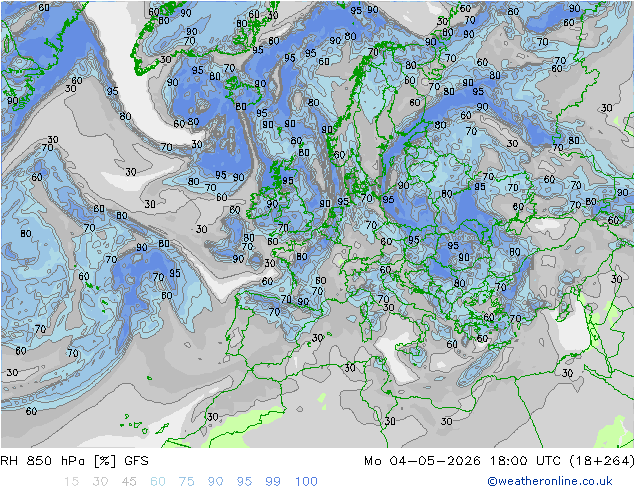Click the 90 value in the bottom color legend
This screenshot has width=634, height=490.
tap(216, 481)
